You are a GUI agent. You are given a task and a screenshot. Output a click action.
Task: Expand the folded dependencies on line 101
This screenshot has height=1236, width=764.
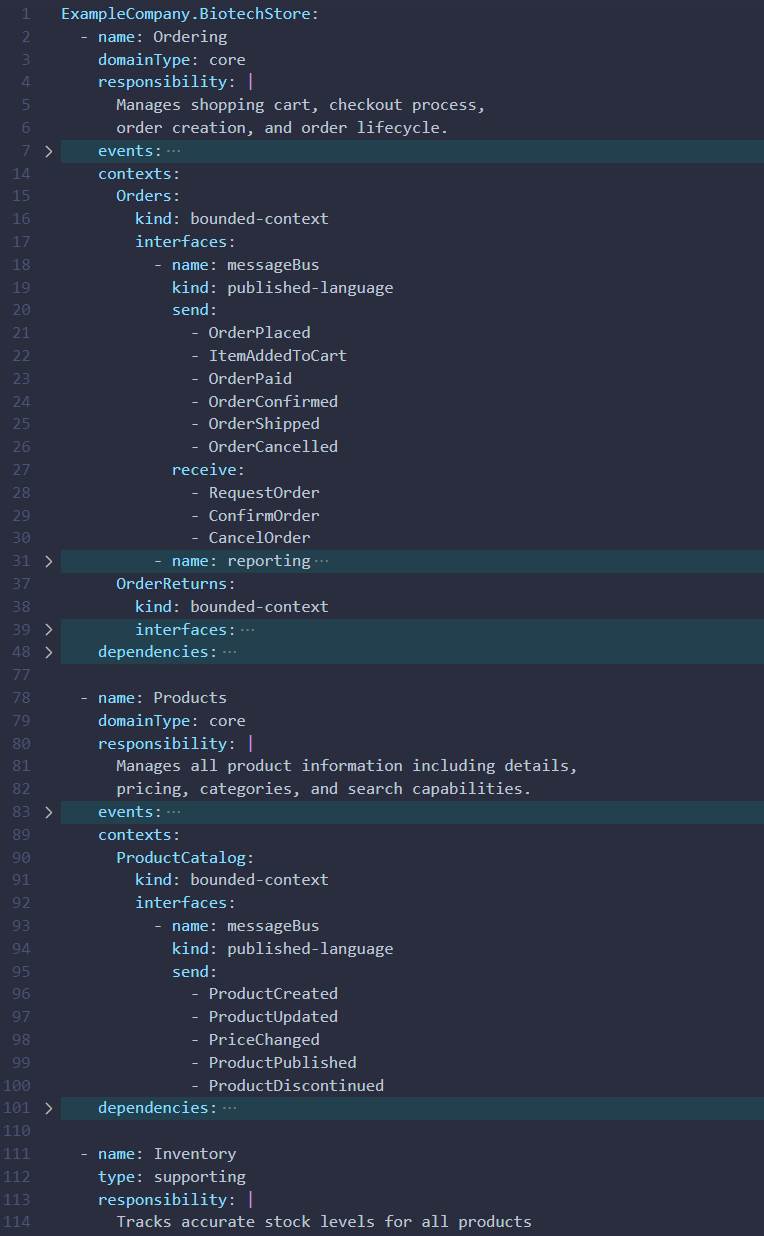[48, 1108]
